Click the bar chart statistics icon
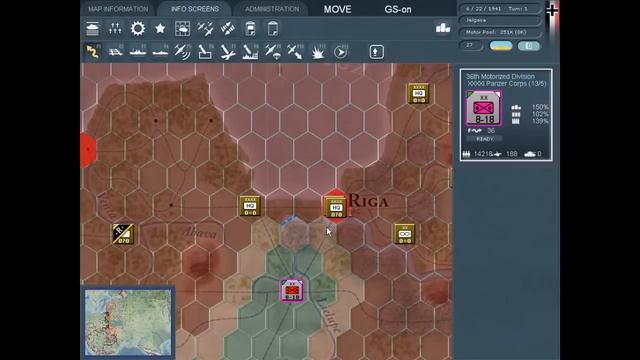Image resolution: width=640 pixels, height=360 pixels. pos(443,28)
